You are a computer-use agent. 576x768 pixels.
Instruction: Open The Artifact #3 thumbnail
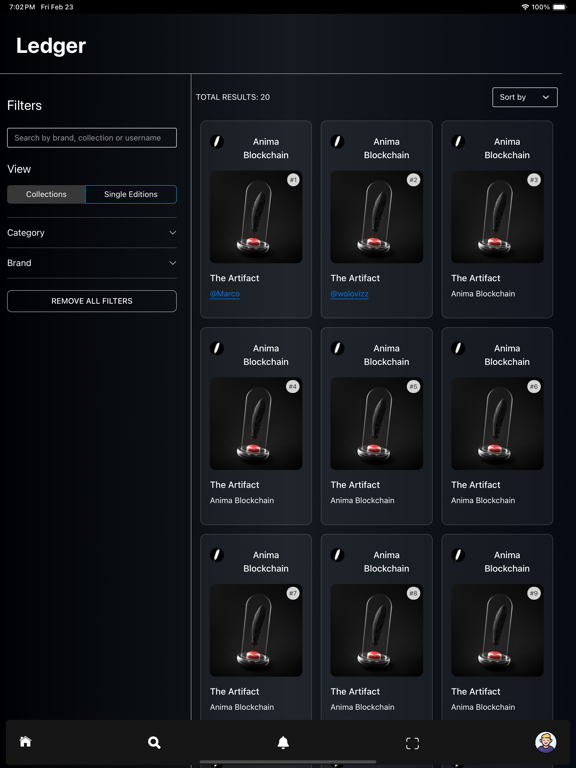497,217
